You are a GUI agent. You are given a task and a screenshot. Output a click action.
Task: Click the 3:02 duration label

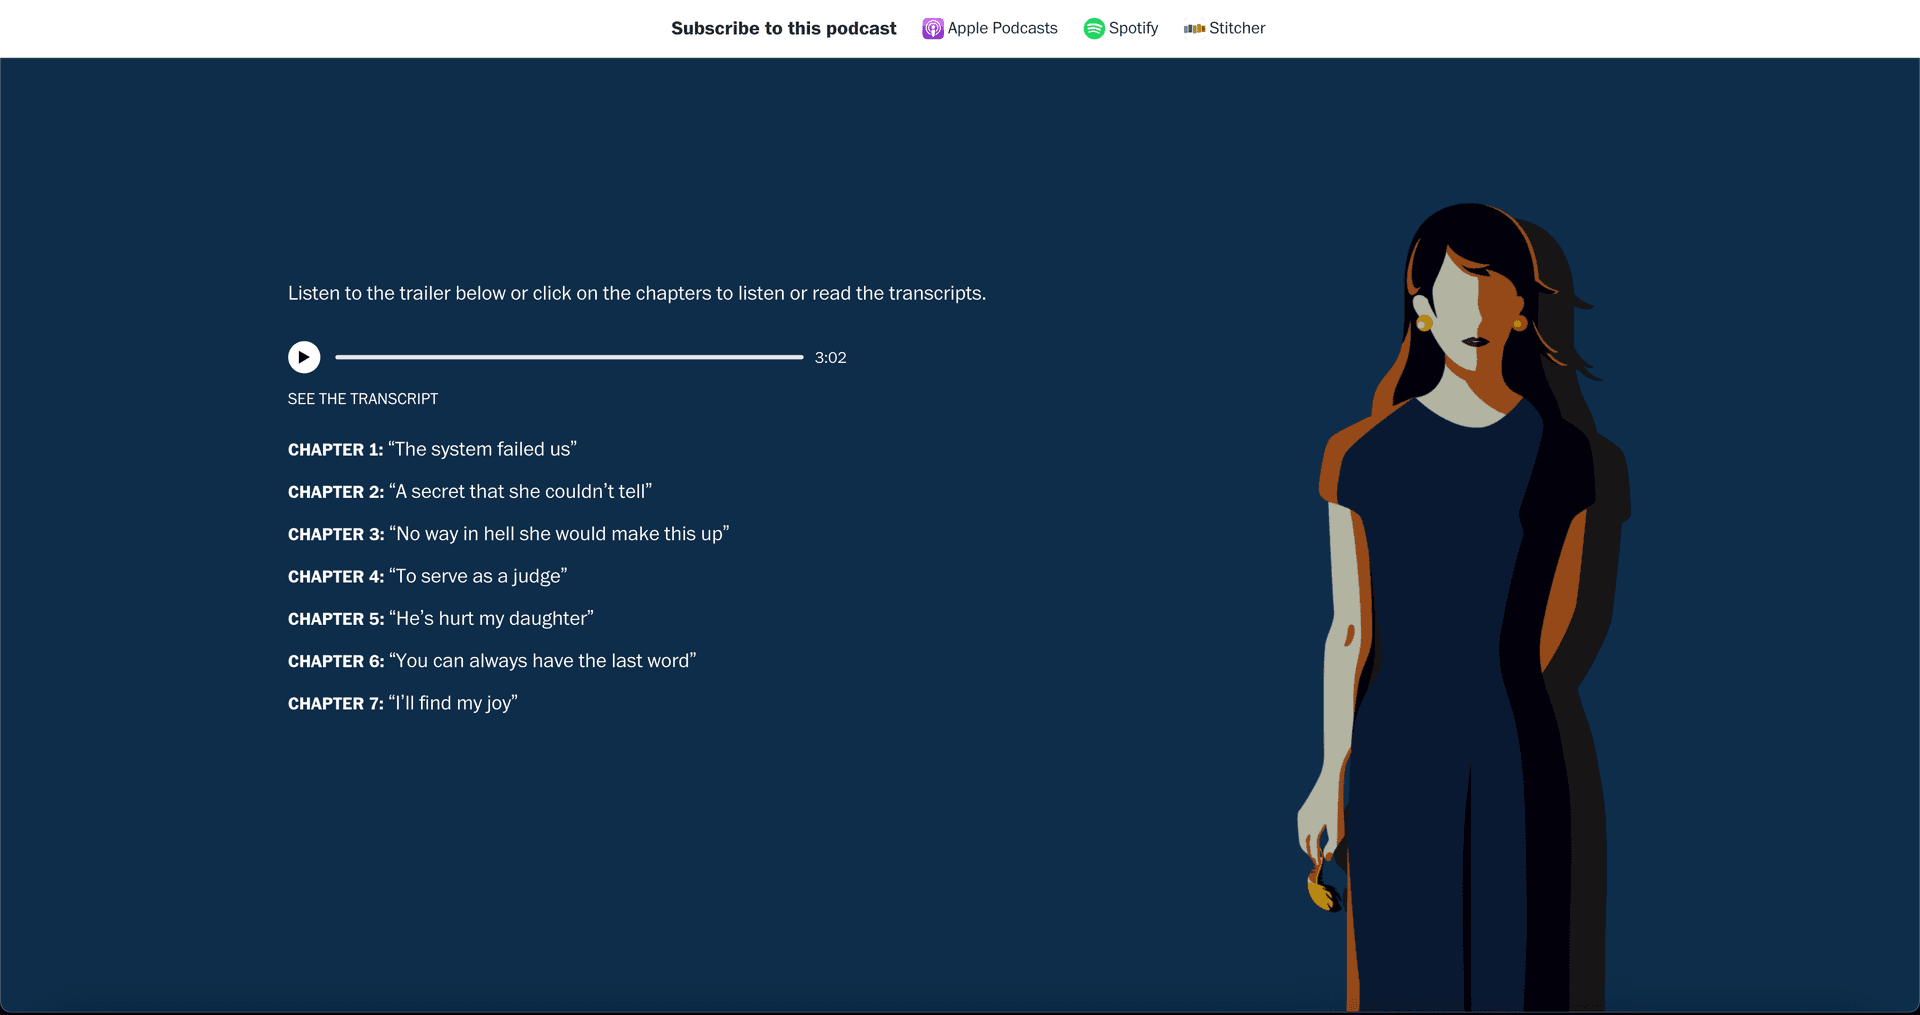(830, 357)
